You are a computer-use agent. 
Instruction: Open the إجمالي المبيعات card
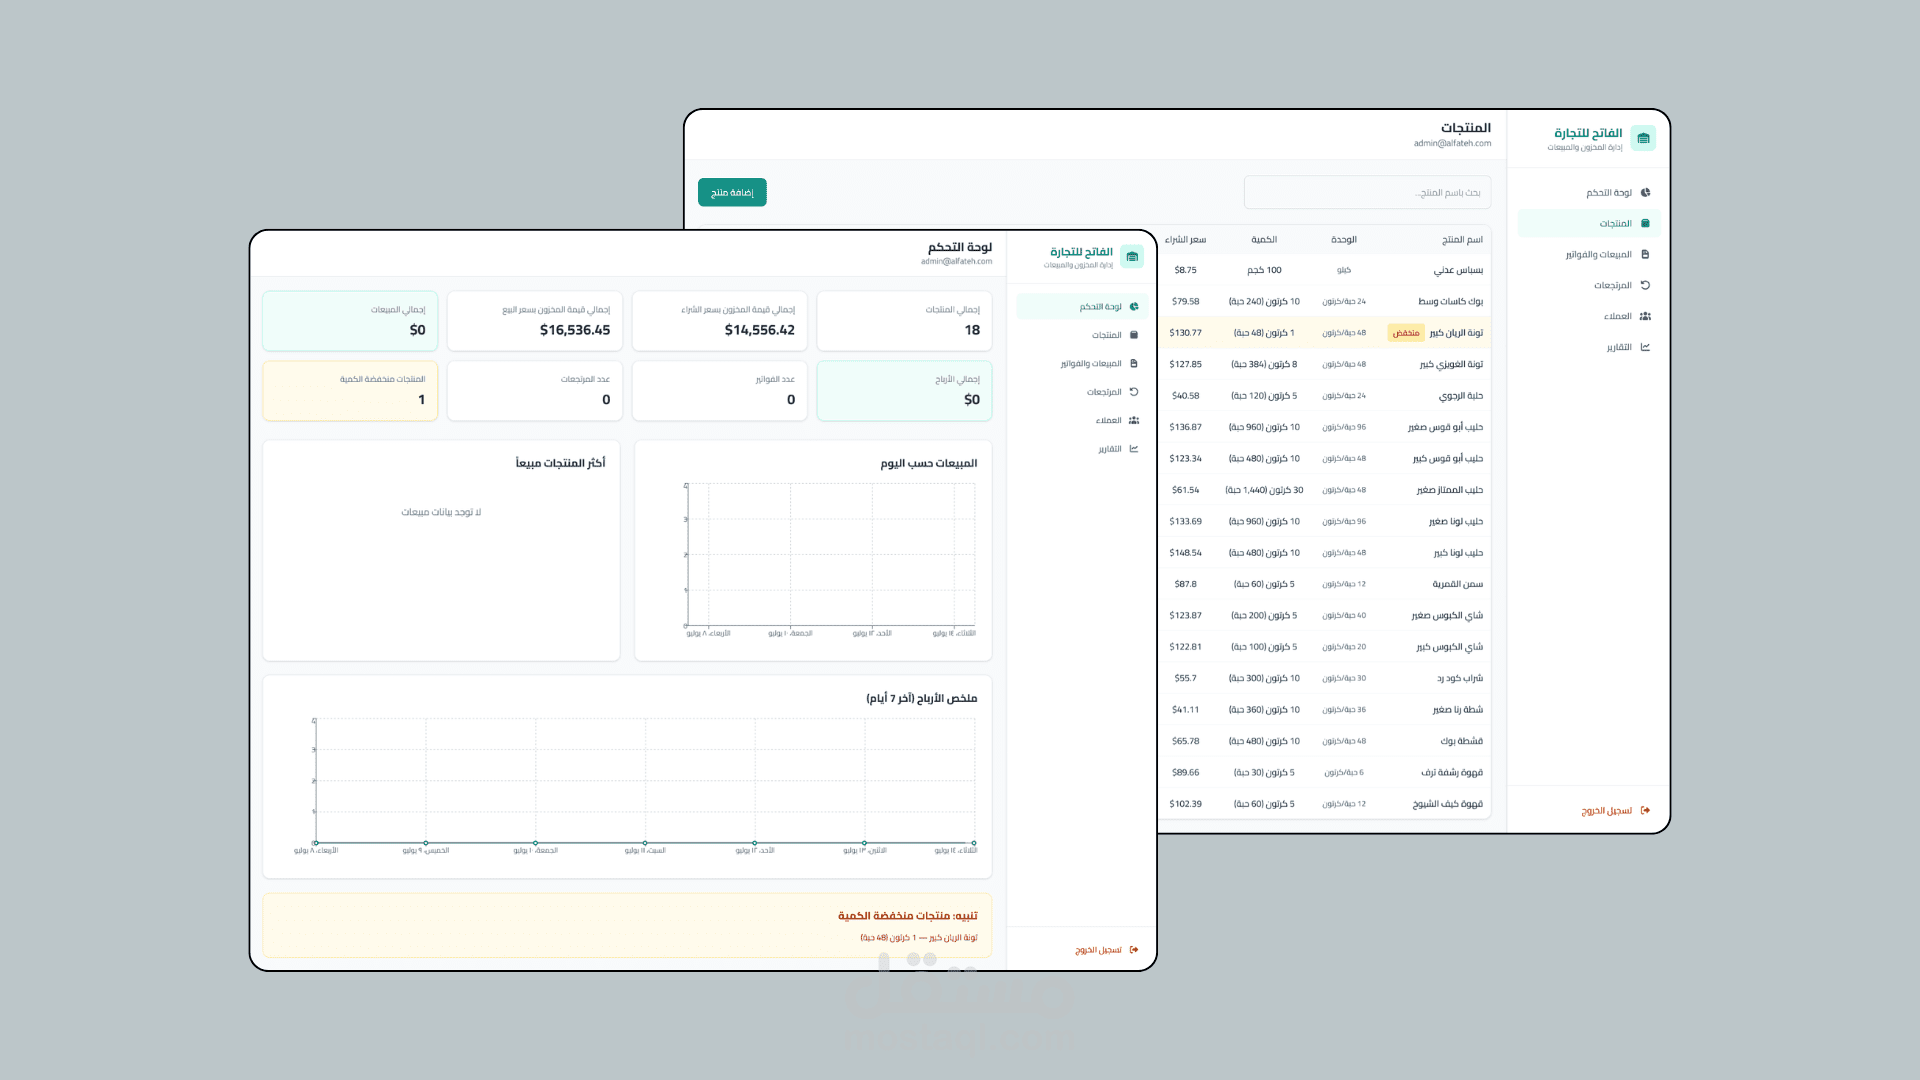(x=350, y=321)
